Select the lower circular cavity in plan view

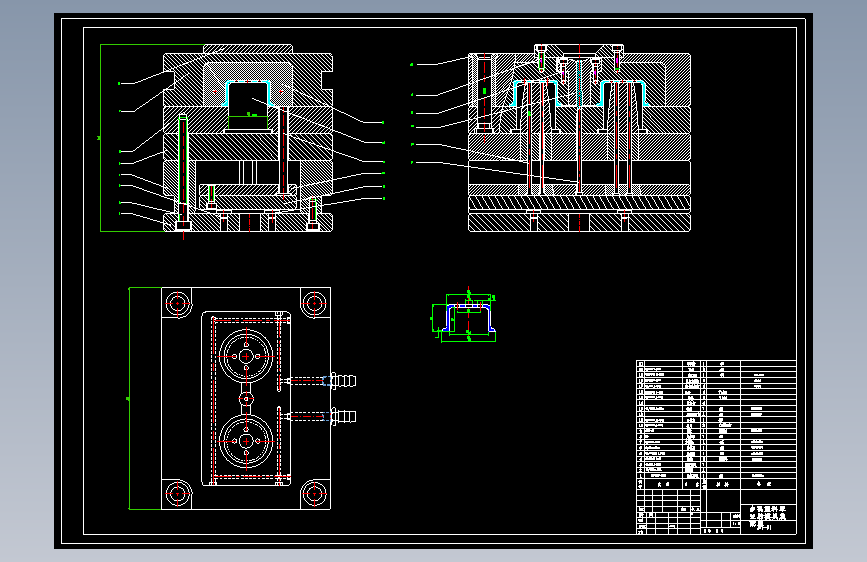246,441
